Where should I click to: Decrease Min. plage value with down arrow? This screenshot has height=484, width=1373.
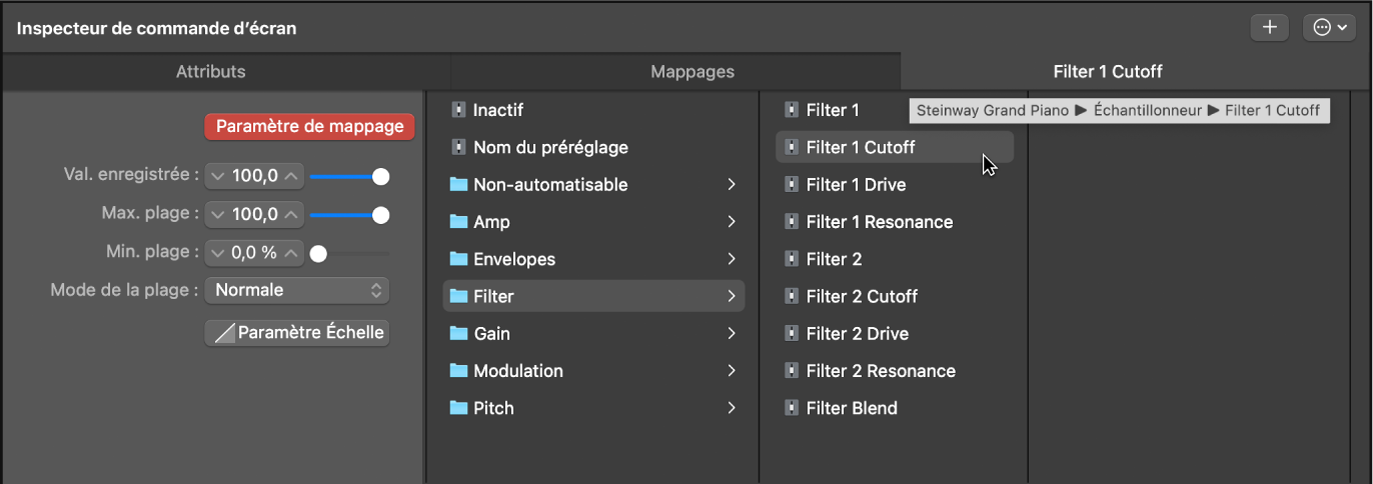click(x=217, y=254)
